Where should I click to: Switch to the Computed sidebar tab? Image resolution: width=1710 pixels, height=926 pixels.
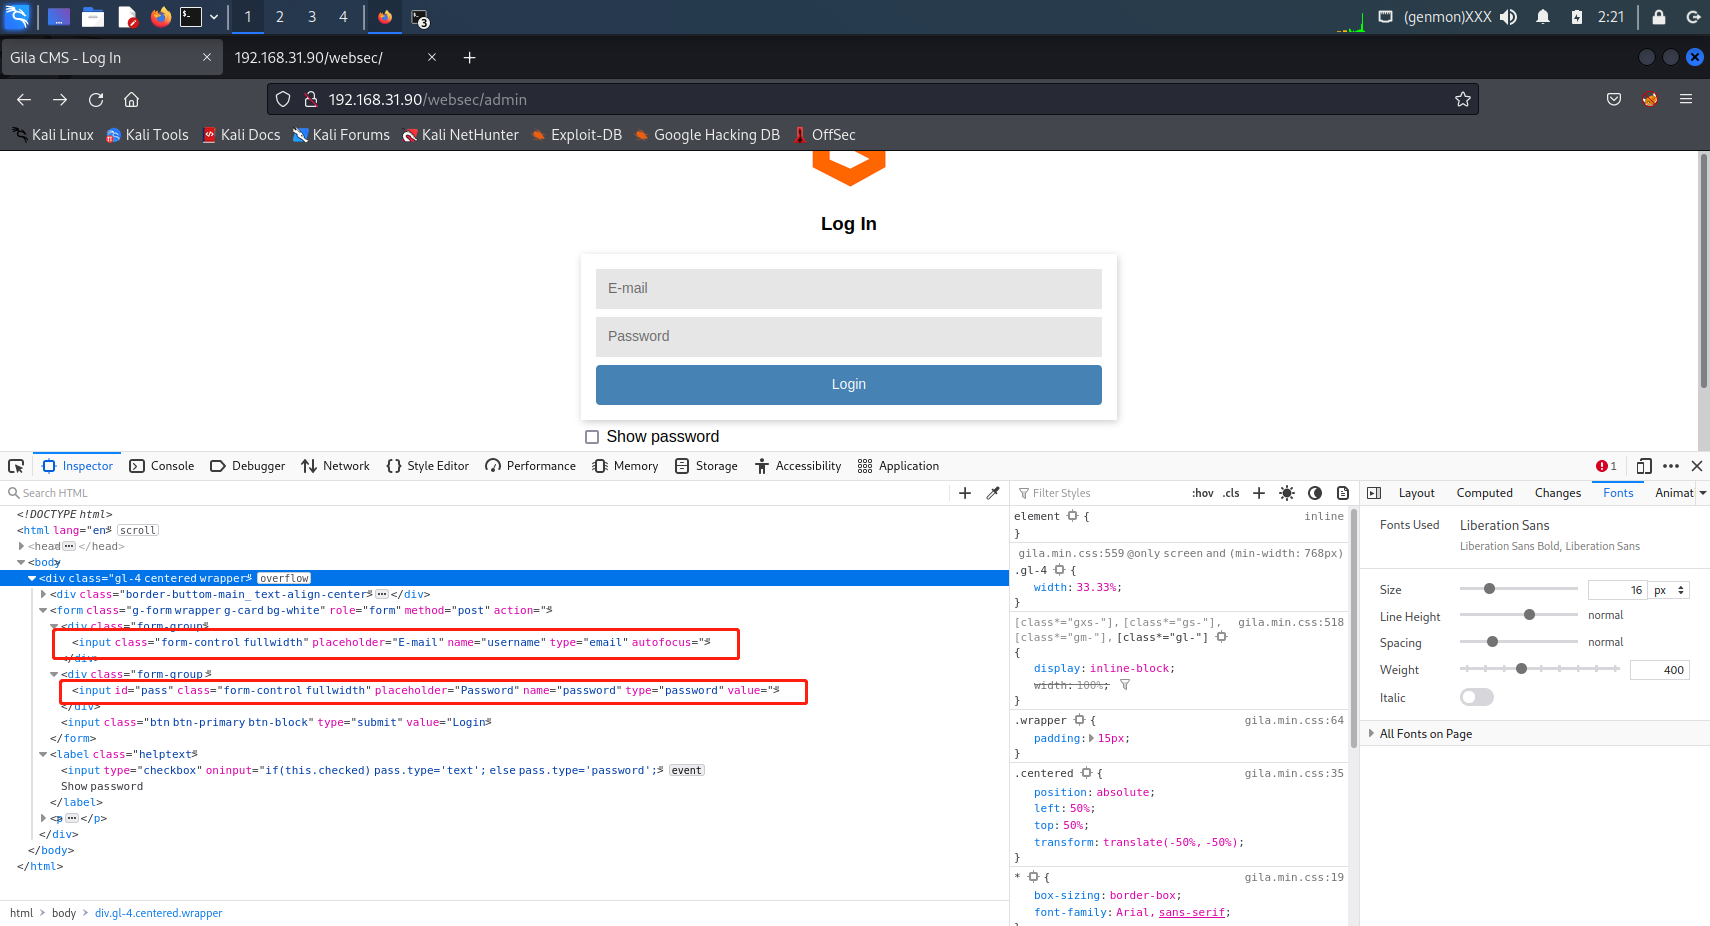pos(1485,493)
